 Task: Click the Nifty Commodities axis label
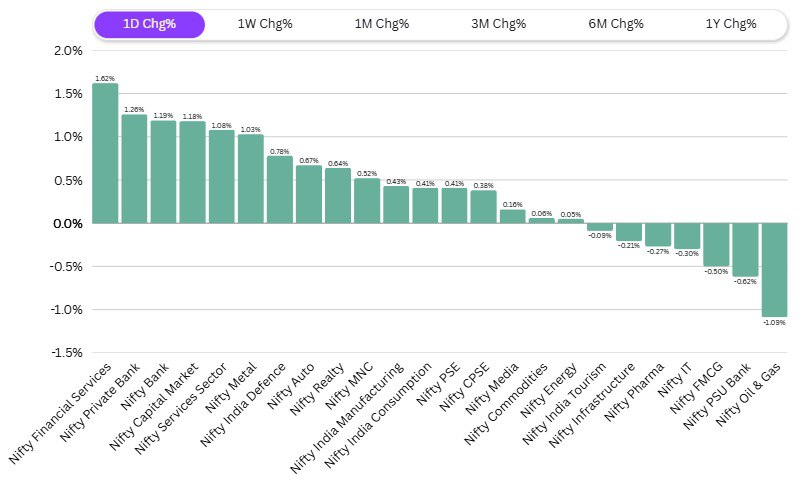coord(506,403)
